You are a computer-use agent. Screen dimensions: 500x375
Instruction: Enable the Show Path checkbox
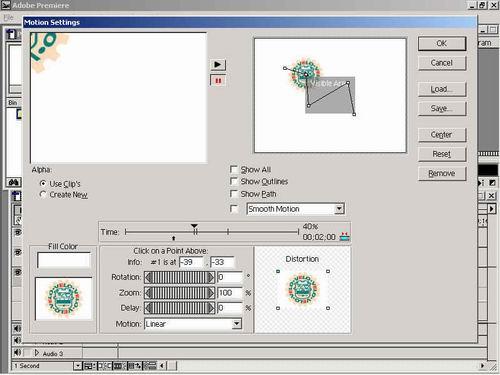234,194
